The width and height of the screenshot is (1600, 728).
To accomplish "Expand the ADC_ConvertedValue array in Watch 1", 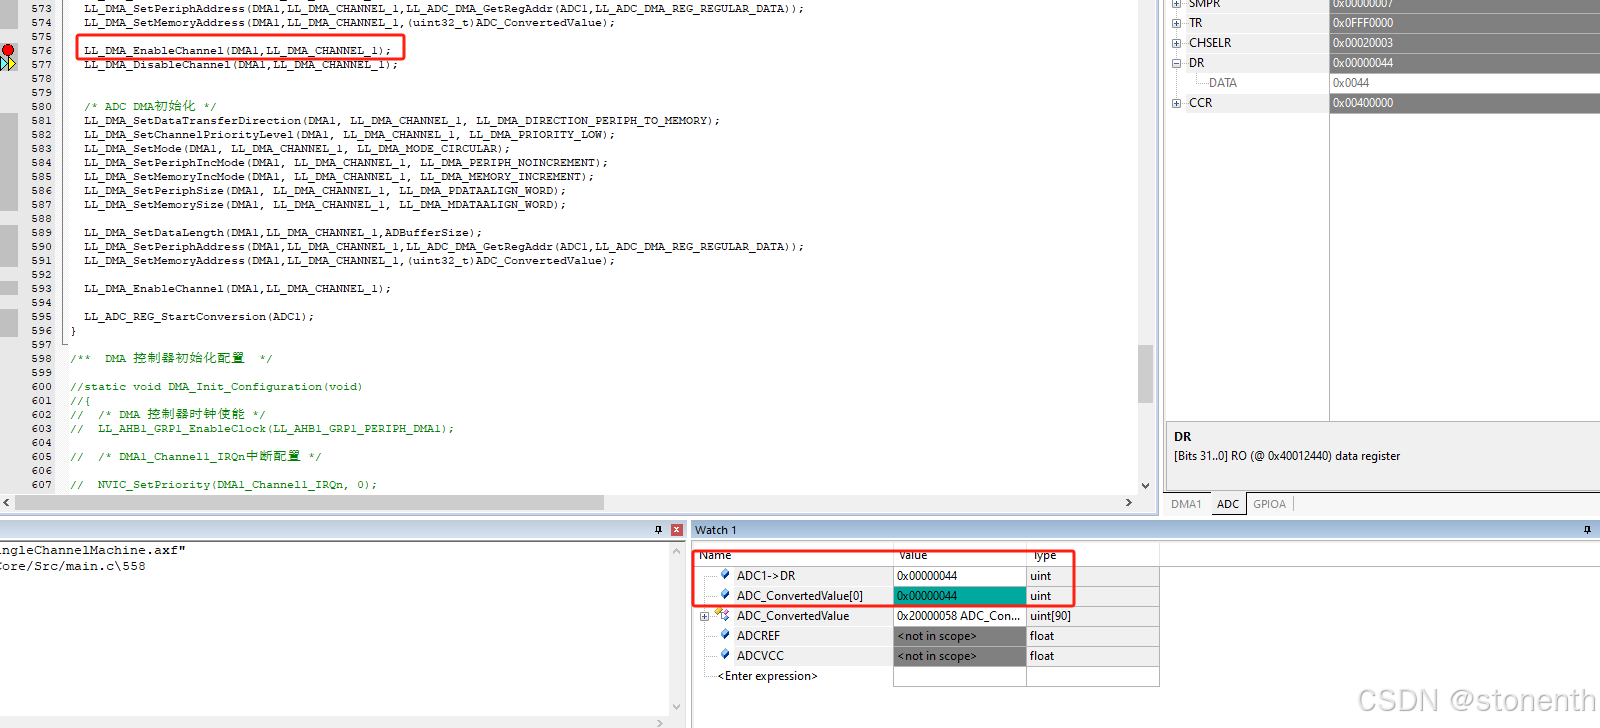I will point(704,616).
